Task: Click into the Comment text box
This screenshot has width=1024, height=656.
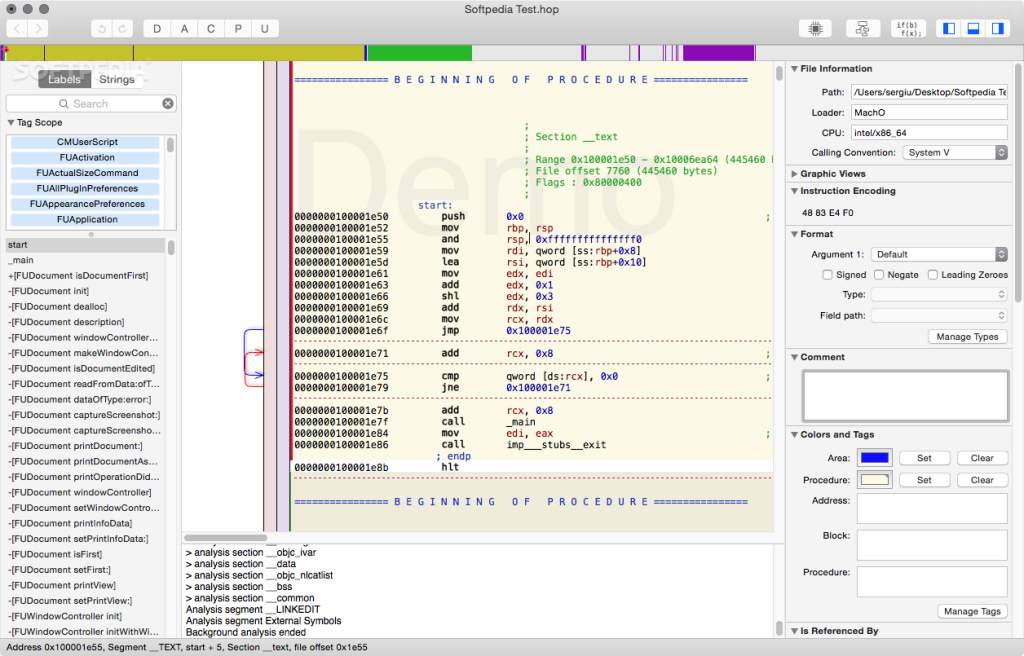Action: click(x=905, y=396)
